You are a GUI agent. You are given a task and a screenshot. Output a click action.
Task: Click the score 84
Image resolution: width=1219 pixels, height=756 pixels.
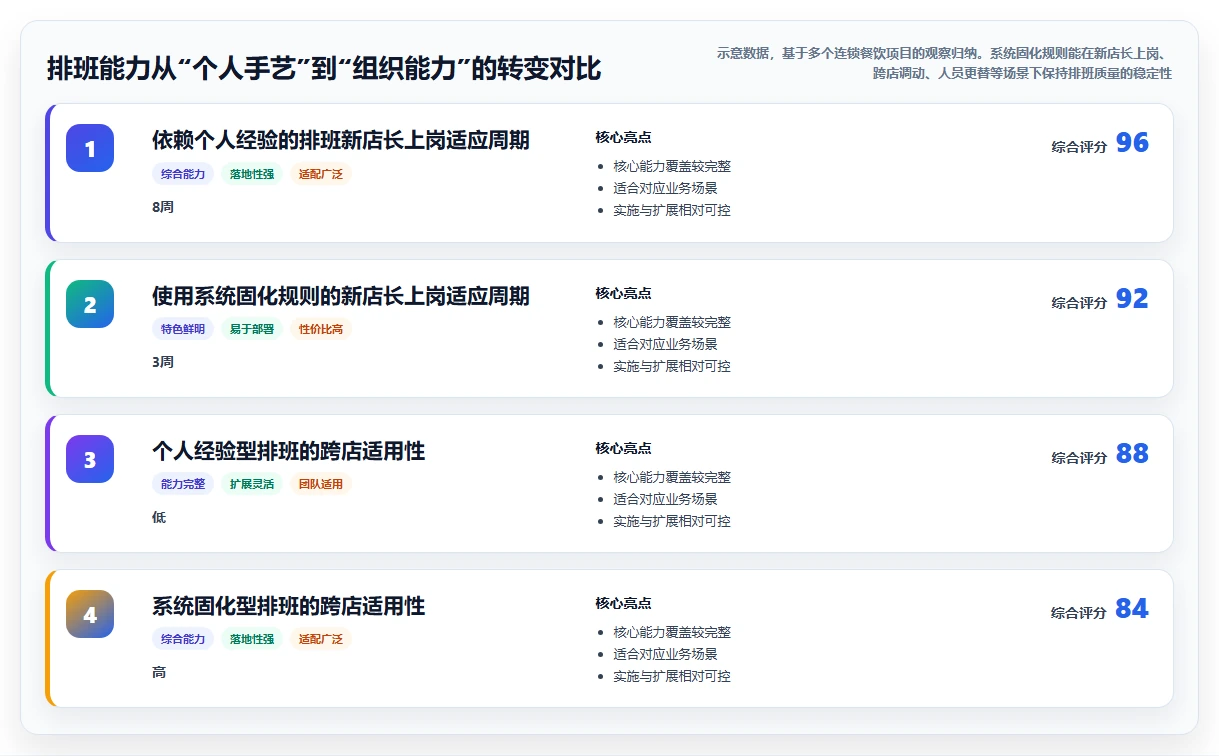point(1132,609)
